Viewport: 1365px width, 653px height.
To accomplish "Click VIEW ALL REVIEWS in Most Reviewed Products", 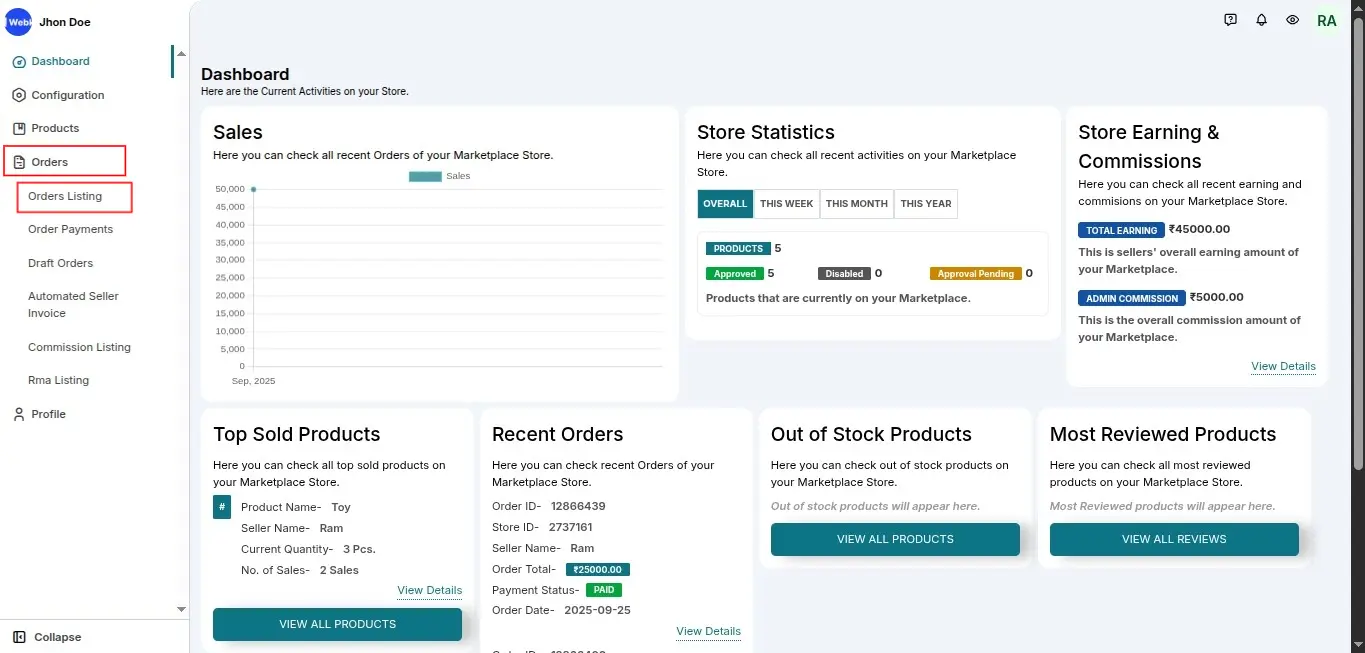I will point(1174,539).
